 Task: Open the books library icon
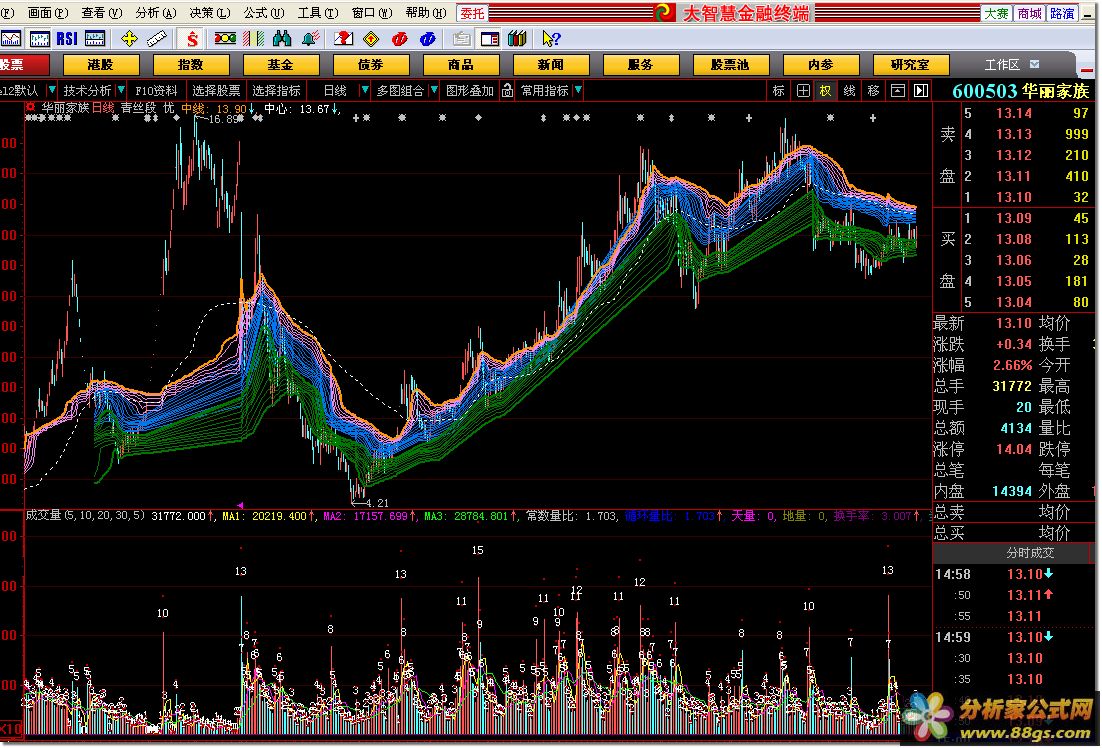(x=517, y=39)
